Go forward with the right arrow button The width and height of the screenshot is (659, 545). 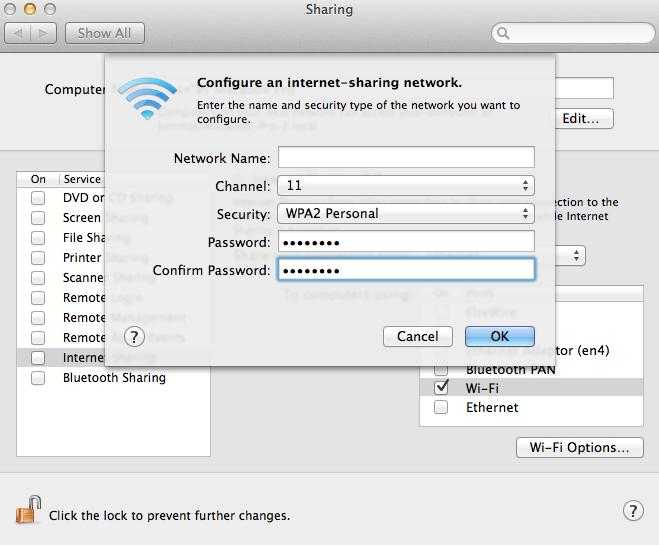[43, 33]
